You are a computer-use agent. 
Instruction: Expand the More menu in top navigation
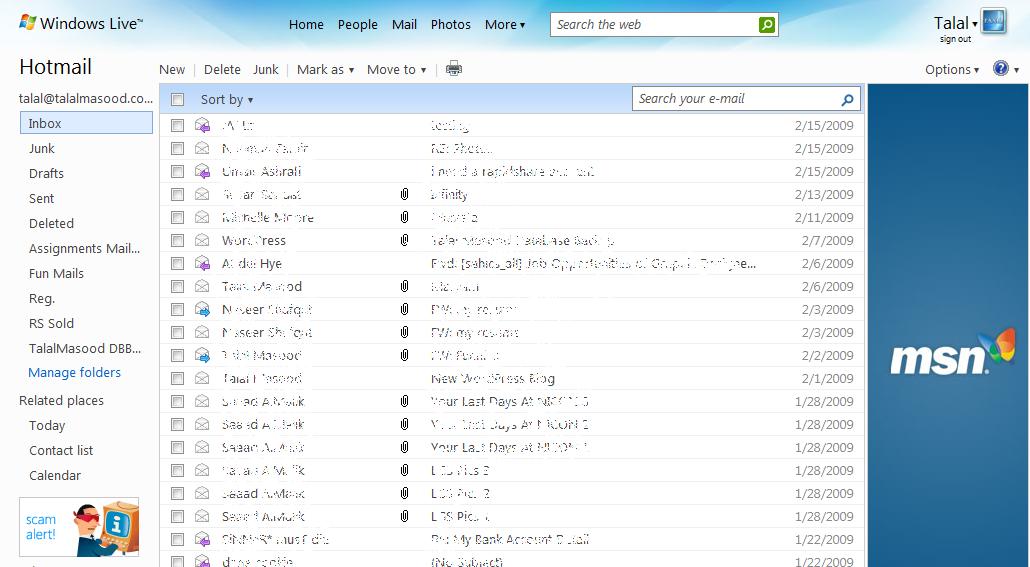504,24
